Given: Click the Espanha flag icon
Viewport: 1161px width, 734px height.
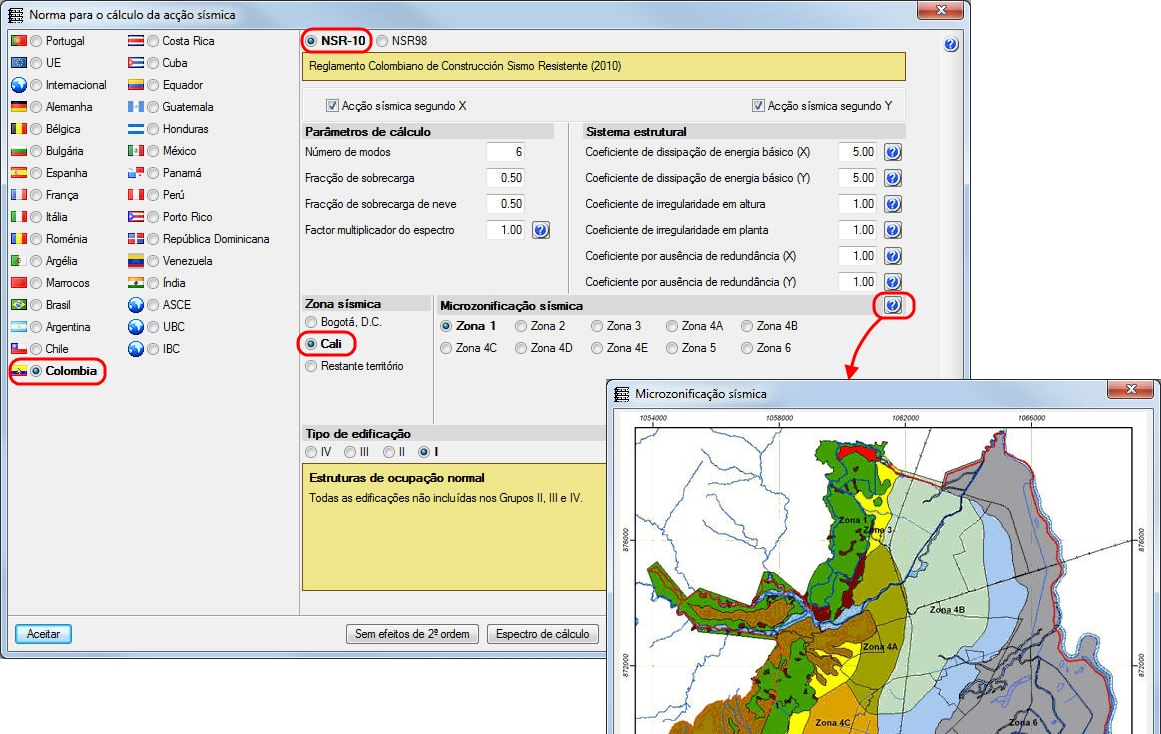Looking at the screenshot, I should coord(19,173).
